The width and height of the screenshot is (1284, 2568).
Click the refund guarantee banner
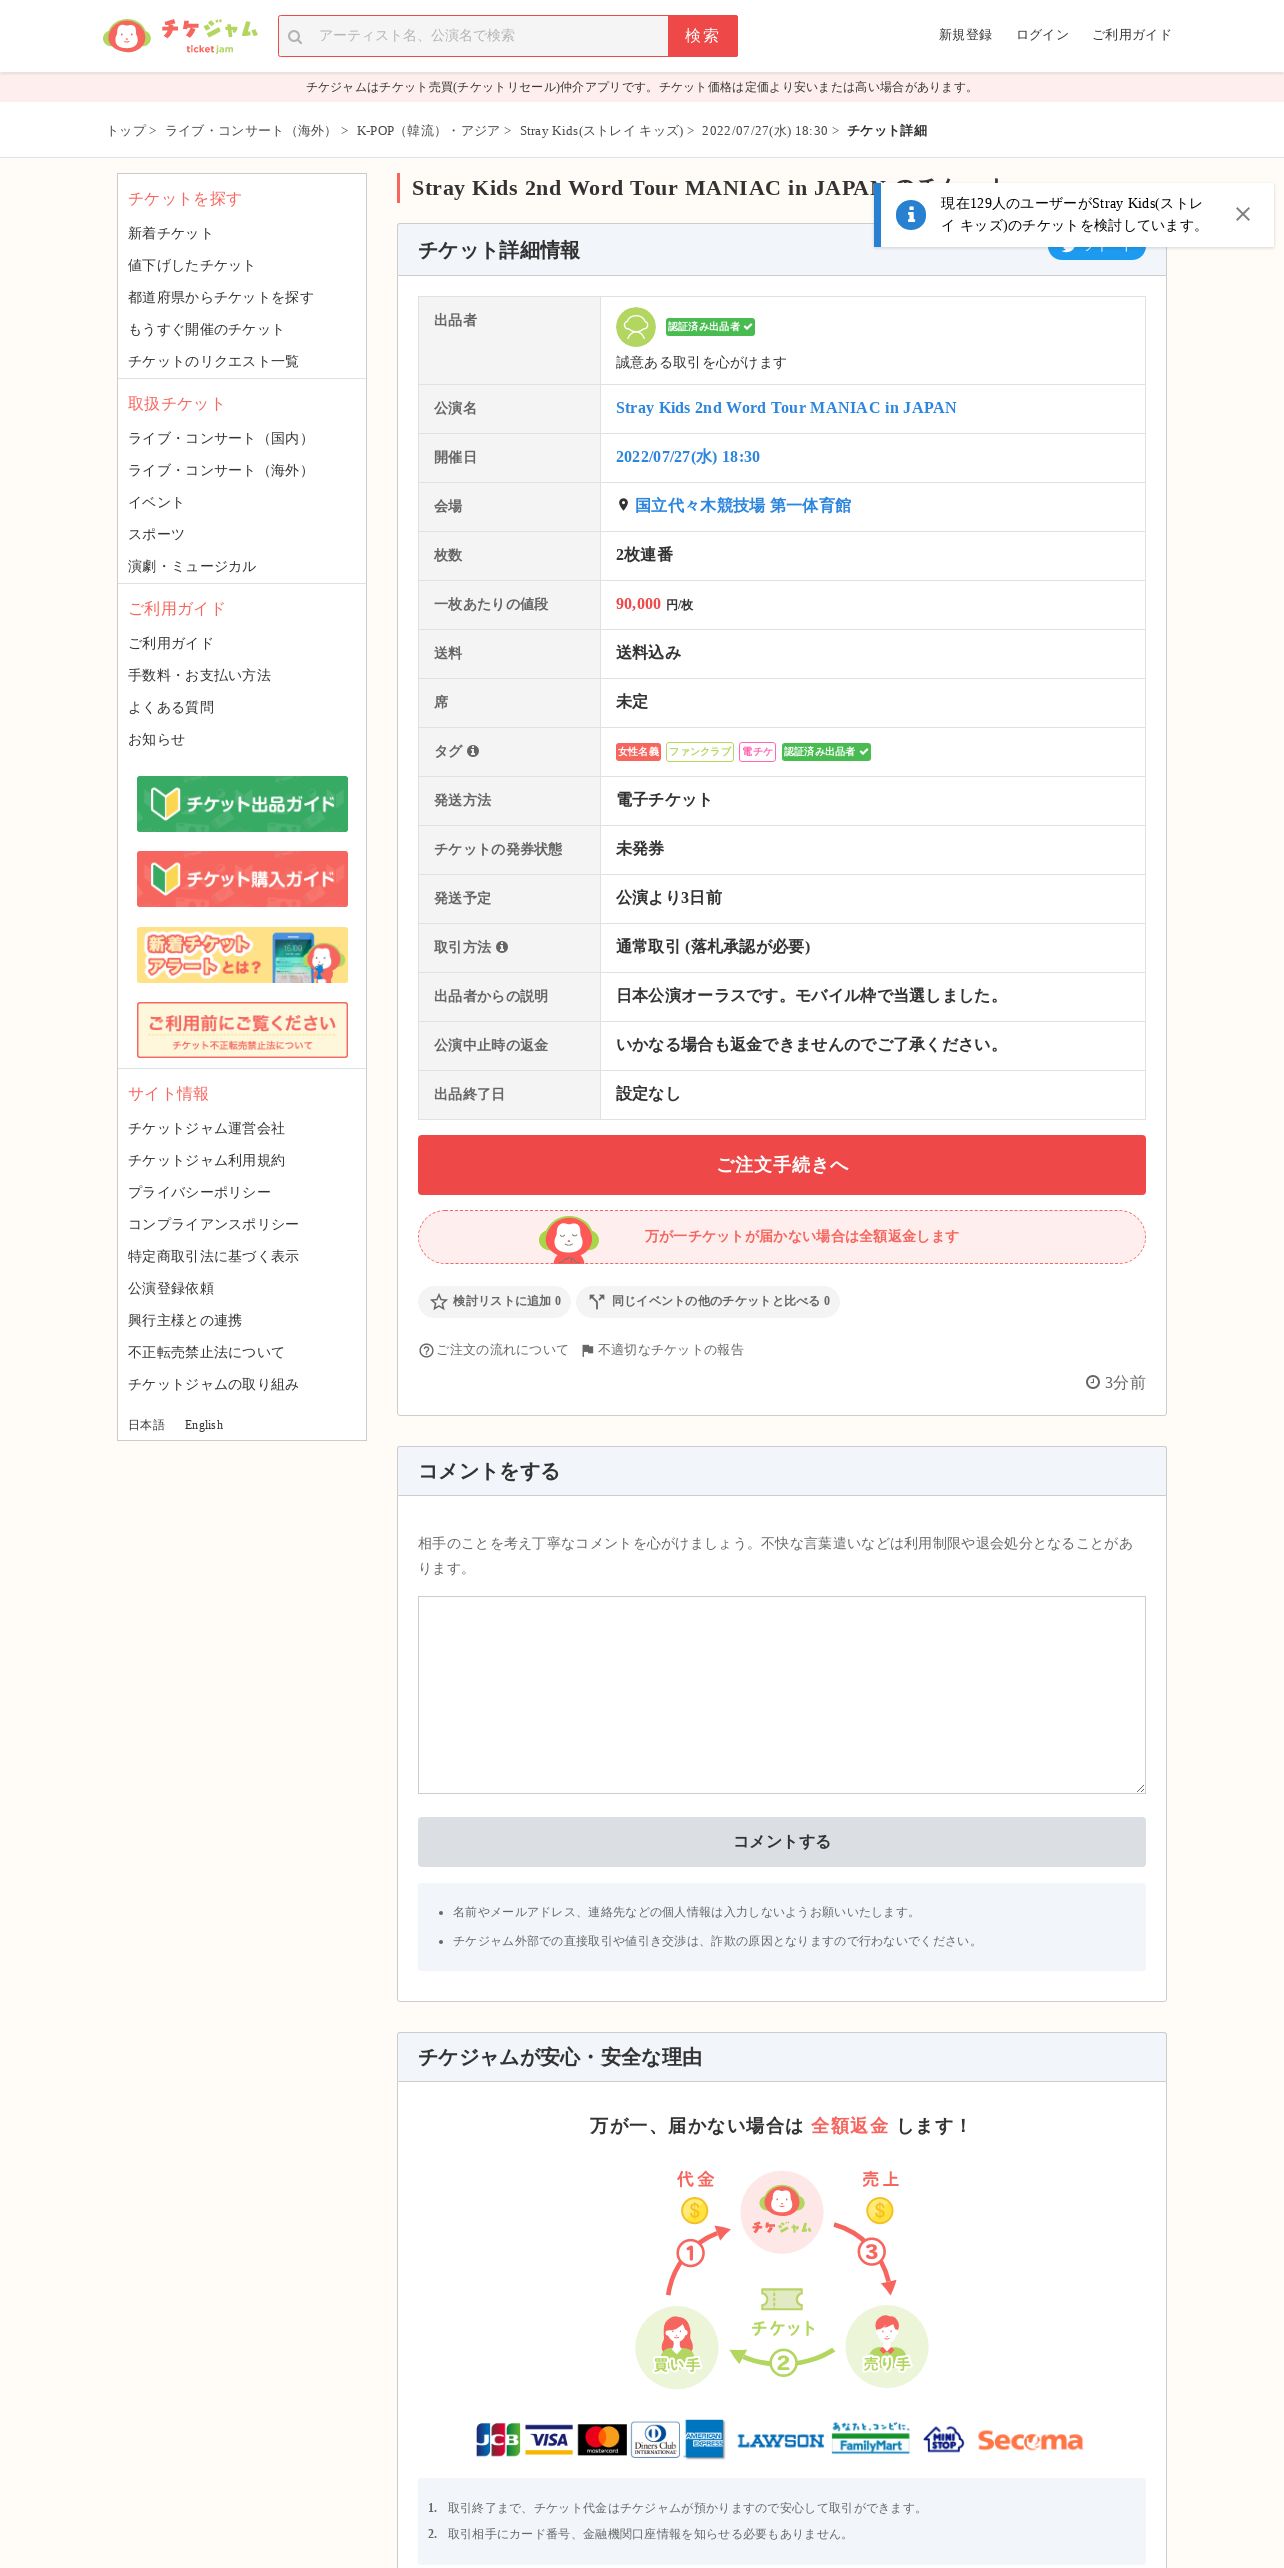(x=782, y=1237)
